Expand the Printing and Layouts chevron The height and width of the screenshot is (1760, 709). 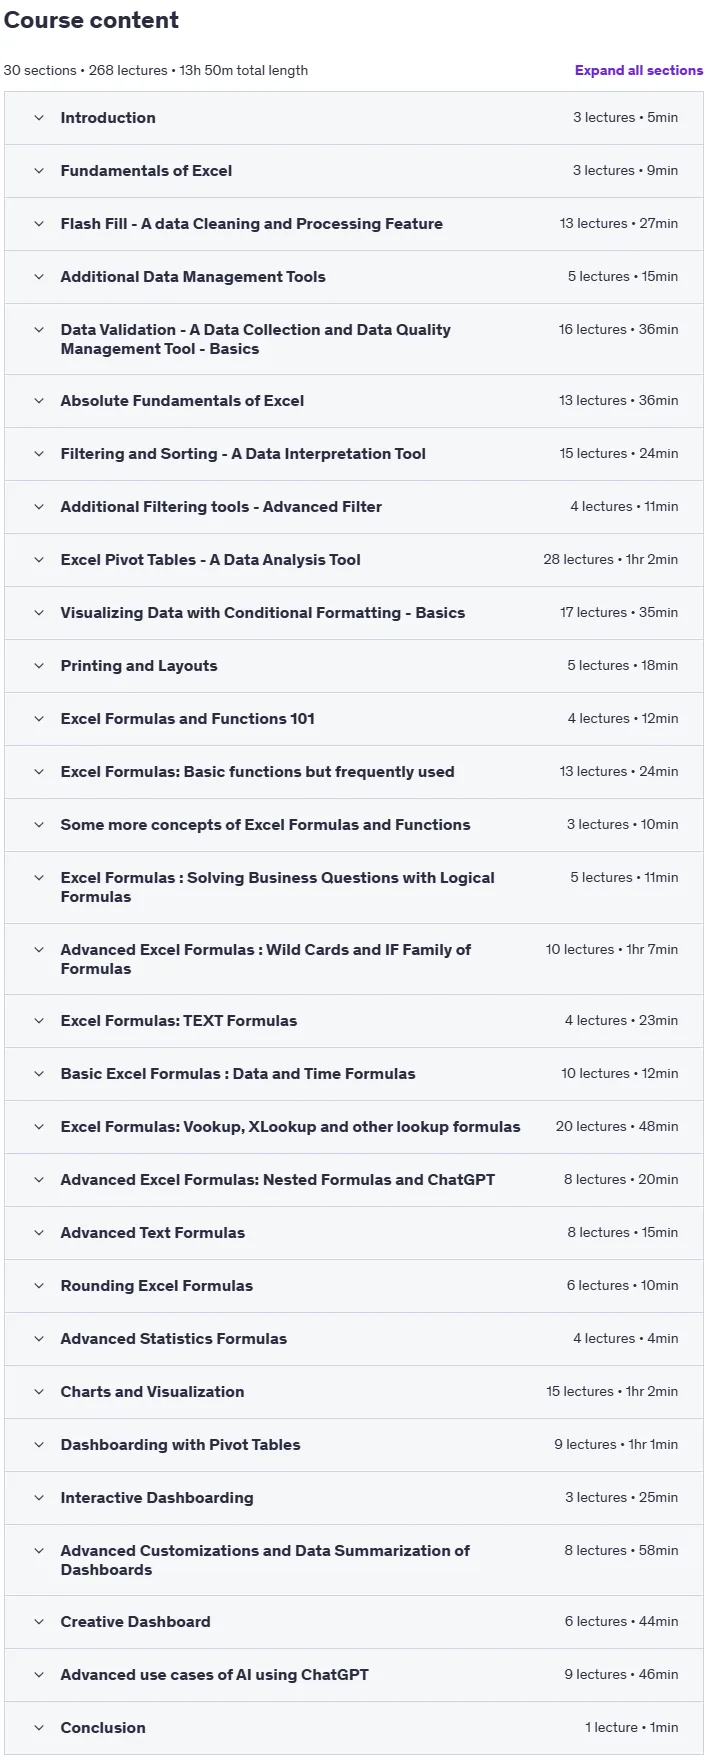pyautogui.click(x=39, y=666)
